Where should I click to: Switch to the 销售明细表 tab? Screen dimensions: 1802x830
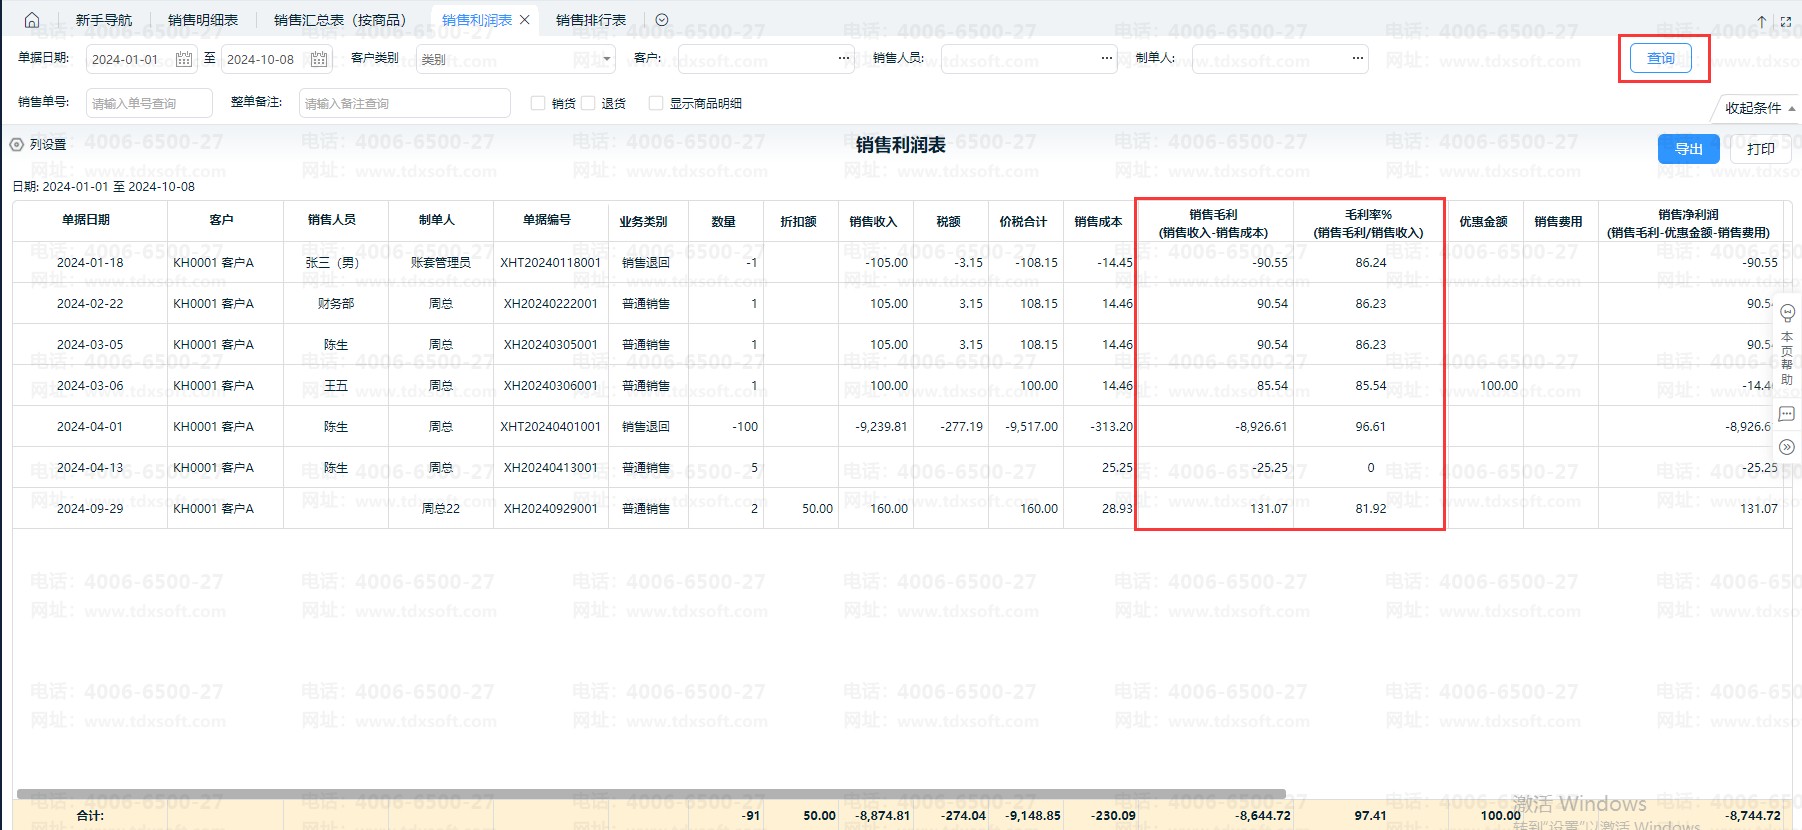(x=203, y=20)
